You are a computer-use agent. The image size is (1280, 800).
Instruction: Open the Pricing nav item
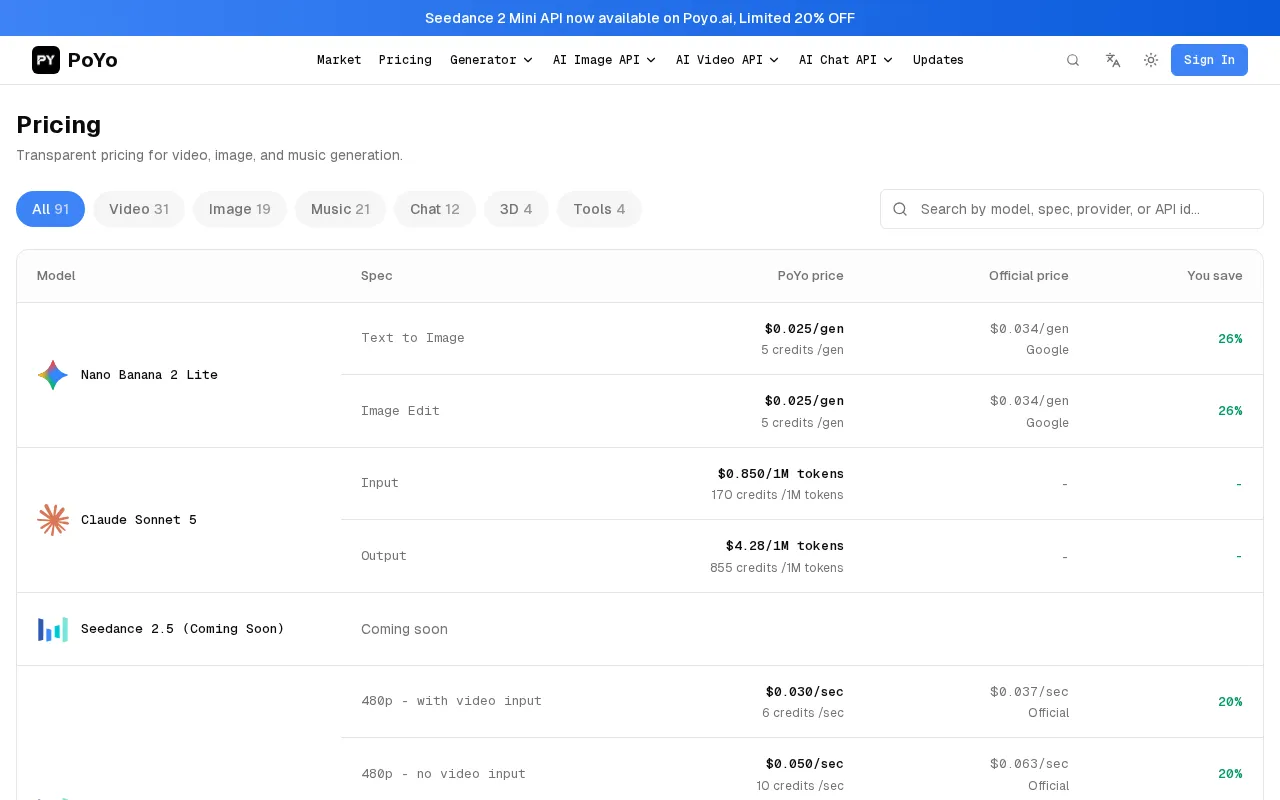pyautogui.click(x=405, y=60)
